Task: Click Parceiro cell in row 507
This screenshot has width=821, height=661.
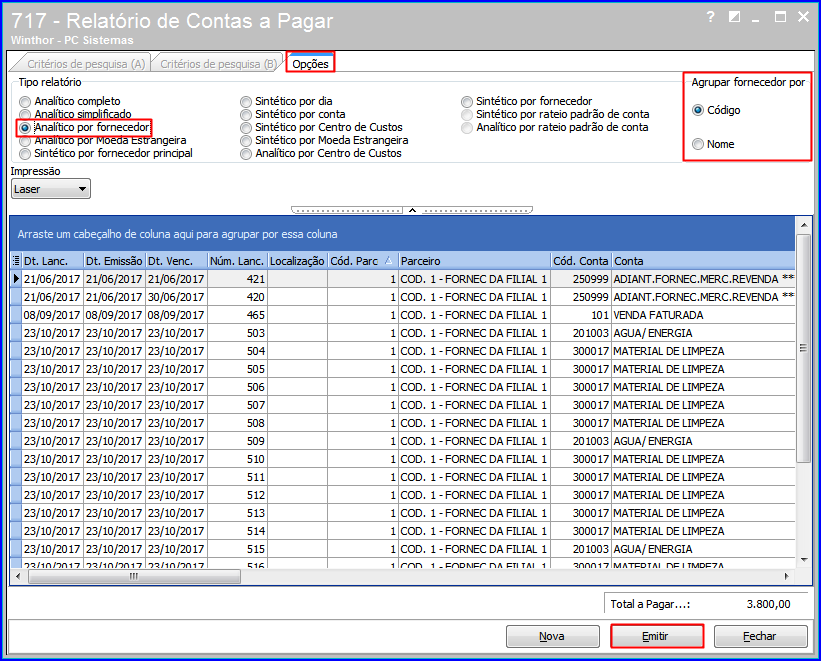Action: 474,405
